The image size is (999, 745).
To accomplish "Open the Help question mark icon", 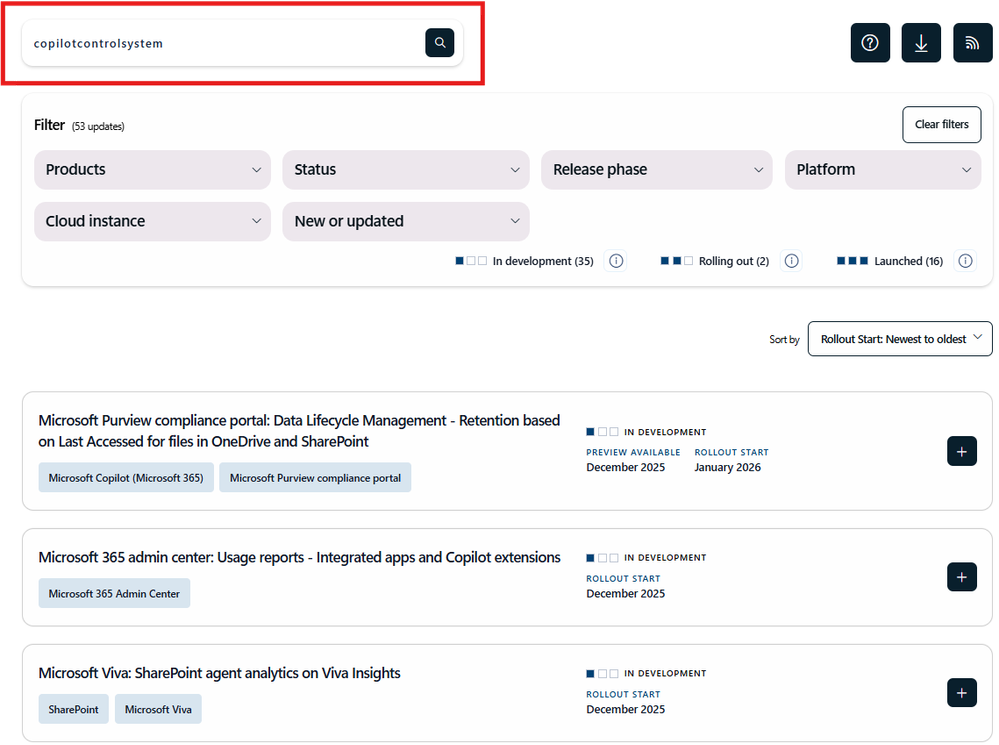I will point(869,43).
